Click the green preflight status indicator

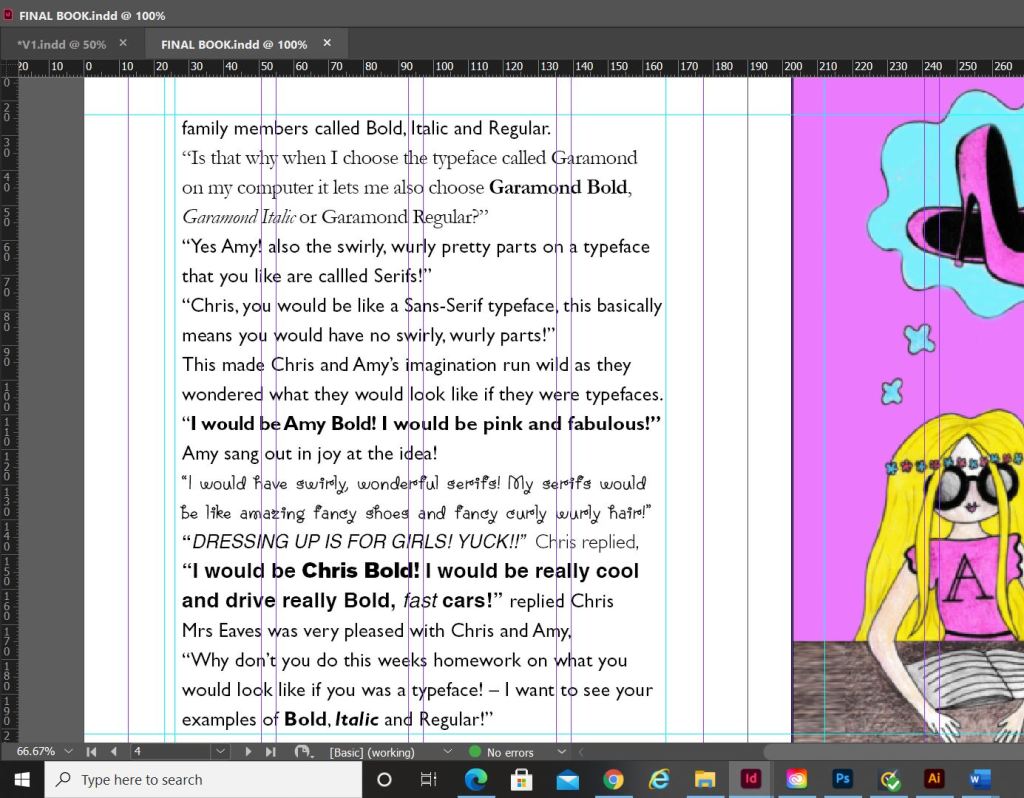[475, 752]
